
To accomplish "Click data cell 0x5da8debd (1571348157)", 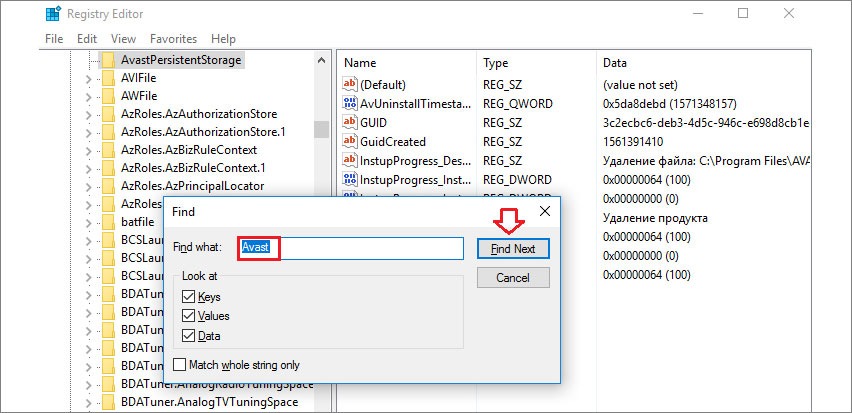I will [x=669, y=103].
